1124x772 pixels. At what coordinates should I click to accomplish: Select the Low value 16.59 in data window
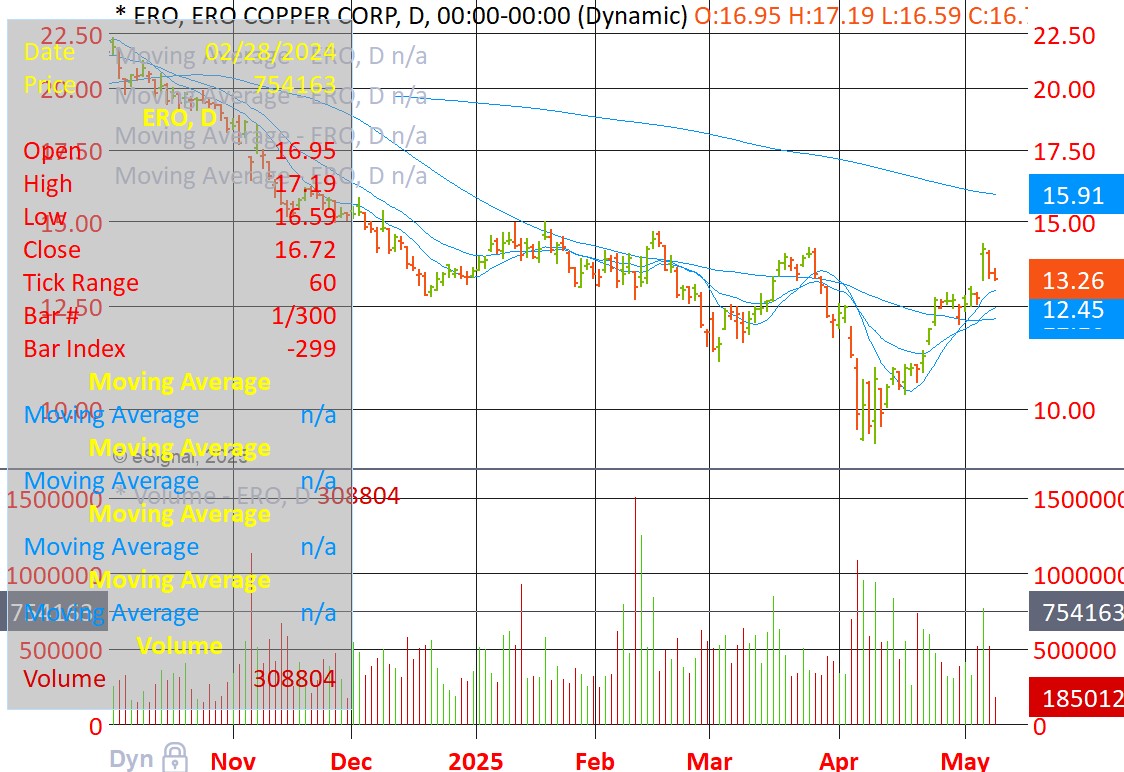point(305,216)
